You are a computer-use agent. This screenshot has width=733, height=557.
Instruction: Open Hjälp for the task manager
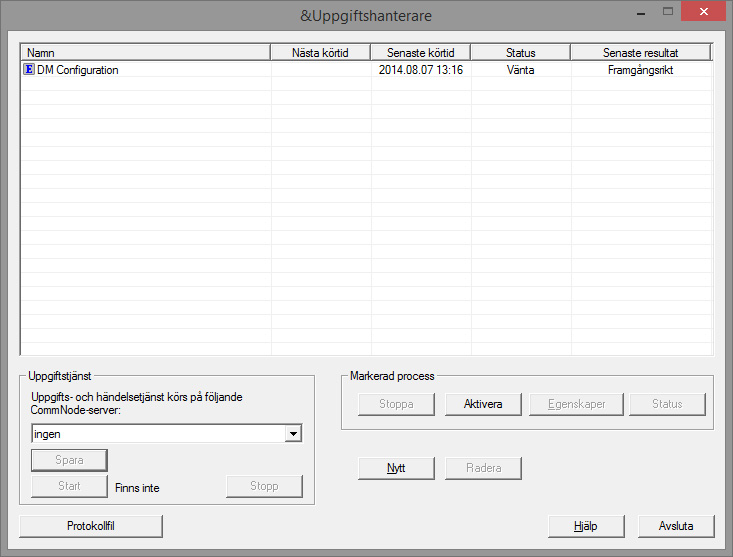coord(586,526)
